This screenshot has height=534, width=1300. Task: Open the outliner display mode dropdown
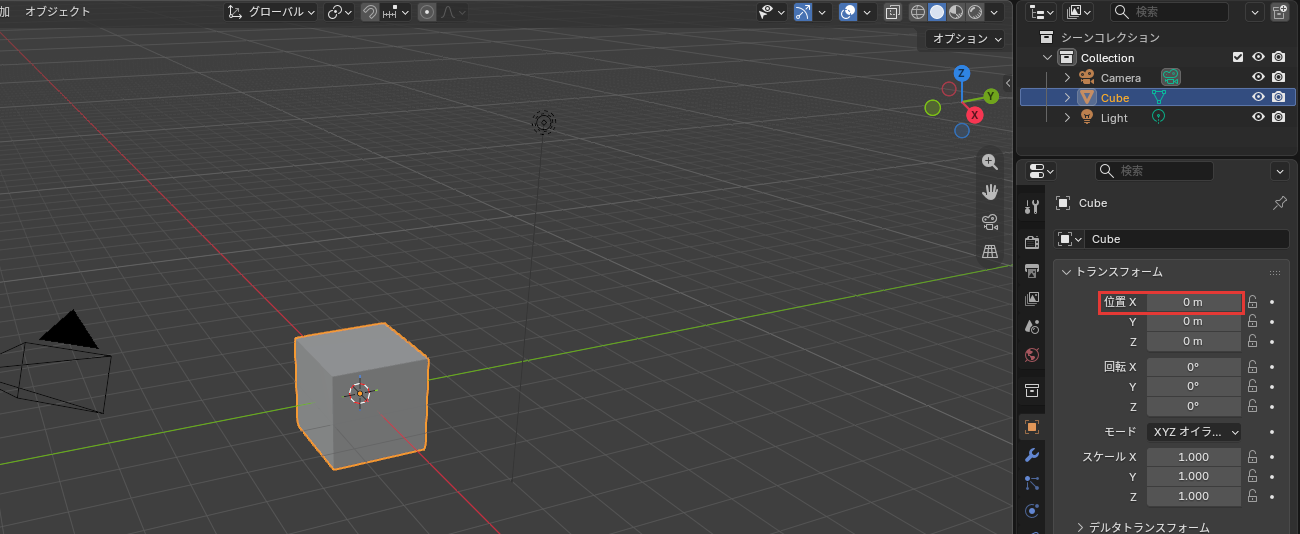[1080, 12]
